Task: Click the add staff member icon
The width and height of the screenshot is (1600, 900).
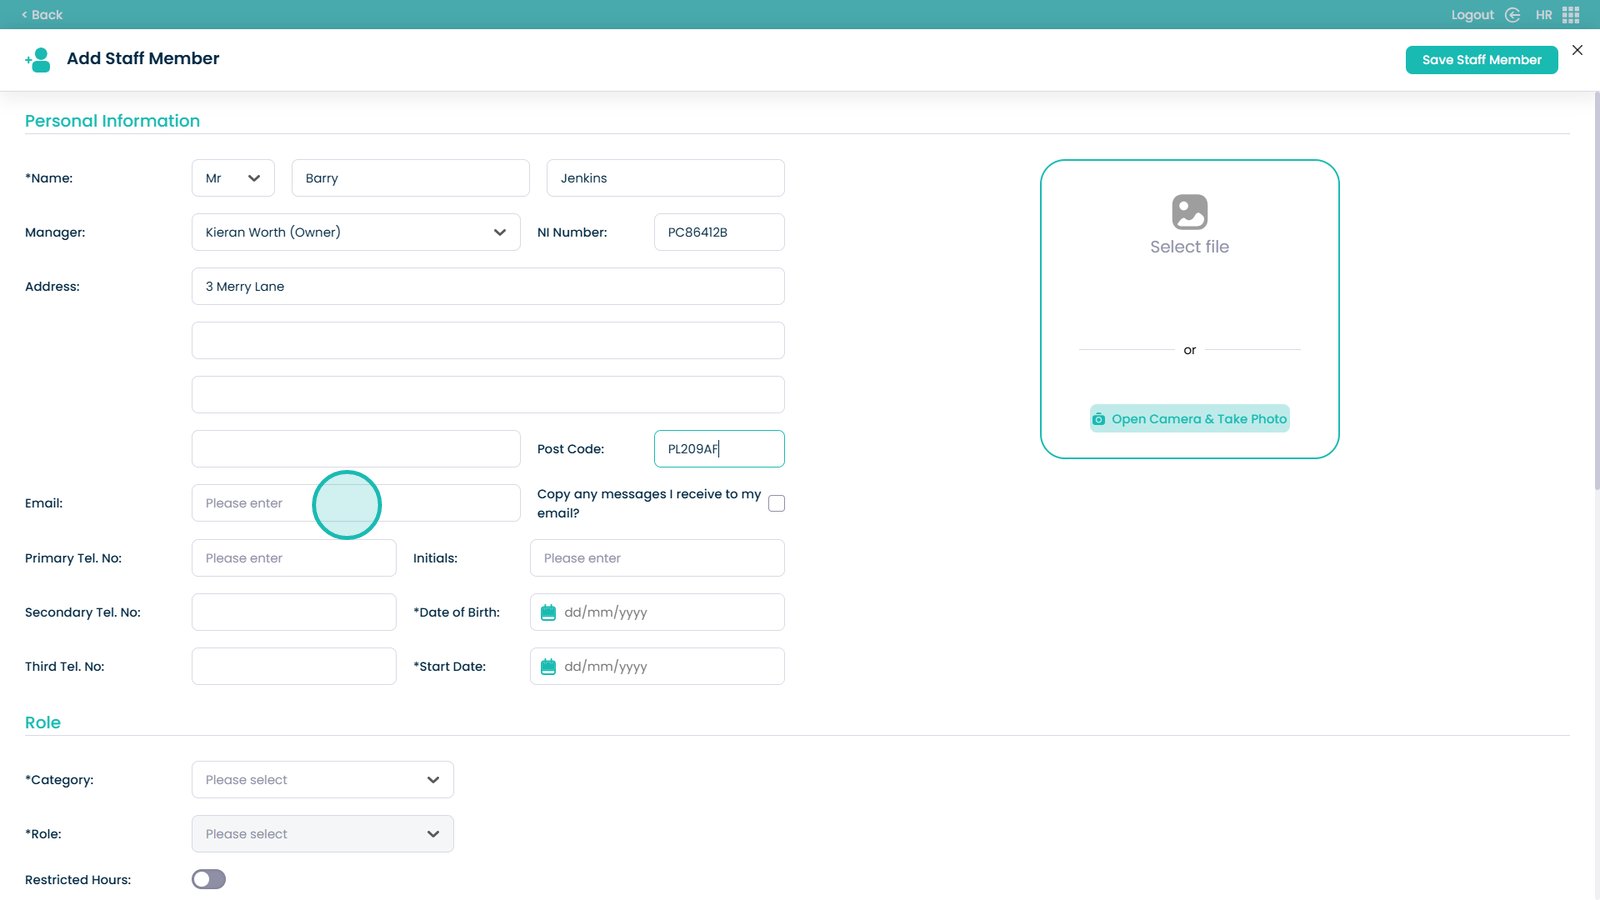Action: (38, 60)
